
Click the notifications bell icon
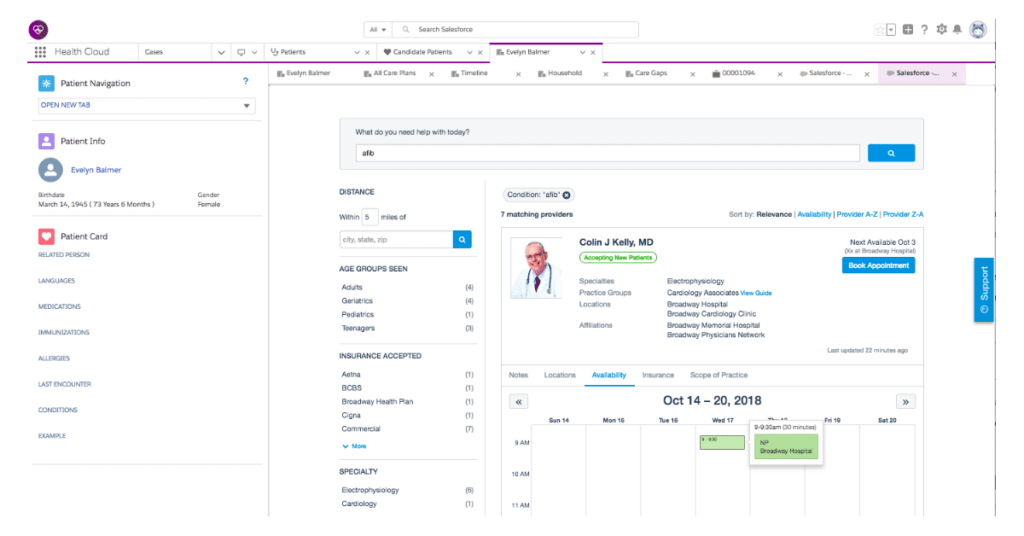tap(957, 30)
